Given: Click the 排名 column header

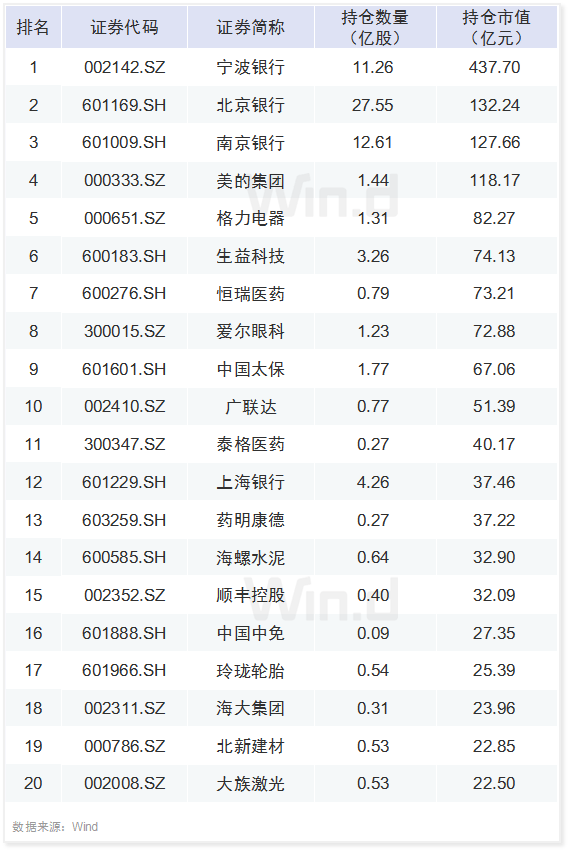Looking at the screenshot, I should 33,27.
